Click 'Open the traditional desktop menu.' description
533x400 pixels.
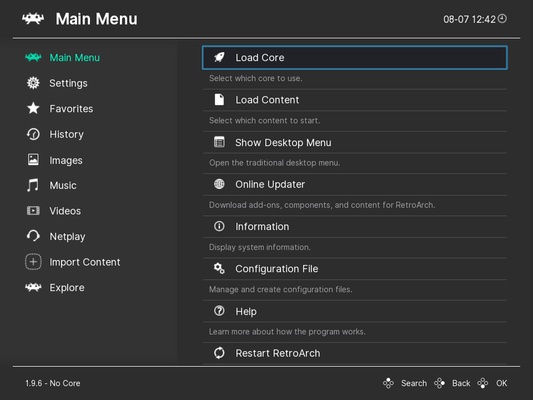point(275,163)
